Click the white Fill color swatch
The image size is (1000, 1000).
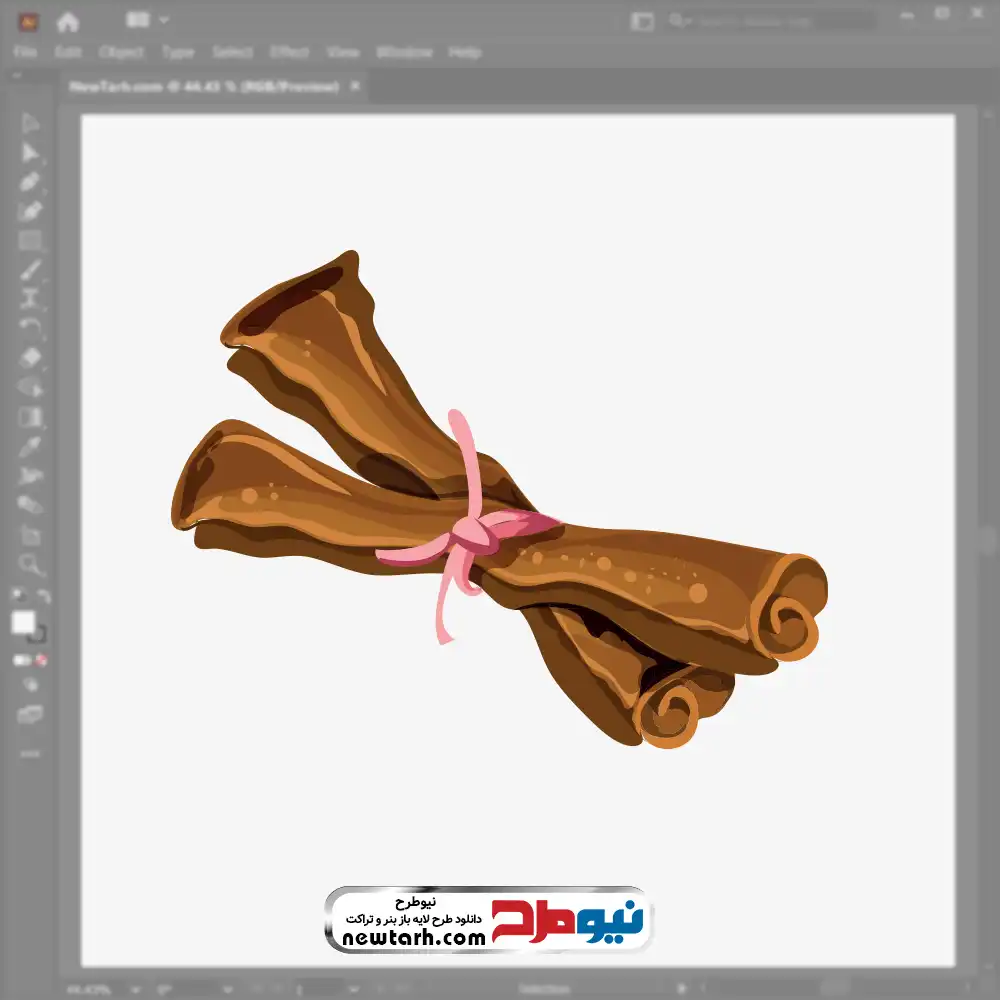[x=23, y=623]
